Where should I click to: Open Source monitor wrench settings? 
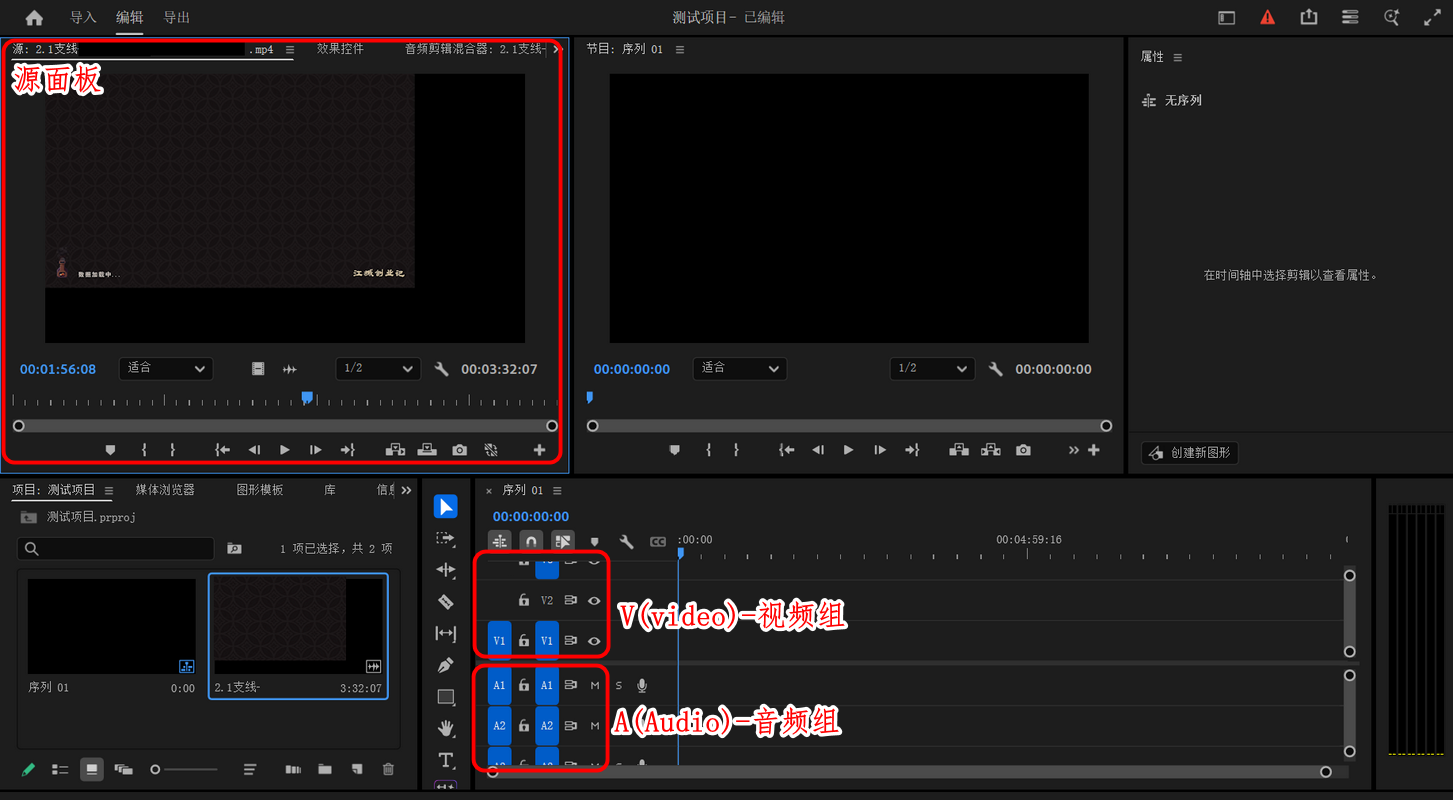(442, 369)
